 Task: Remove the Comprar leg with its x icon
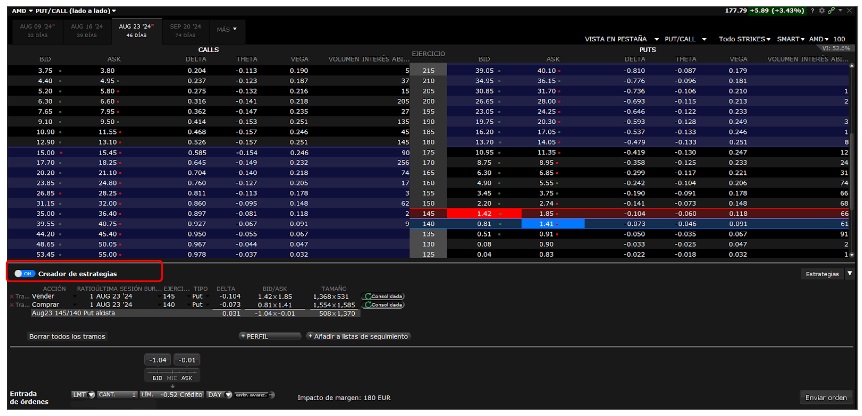point(12,305)
